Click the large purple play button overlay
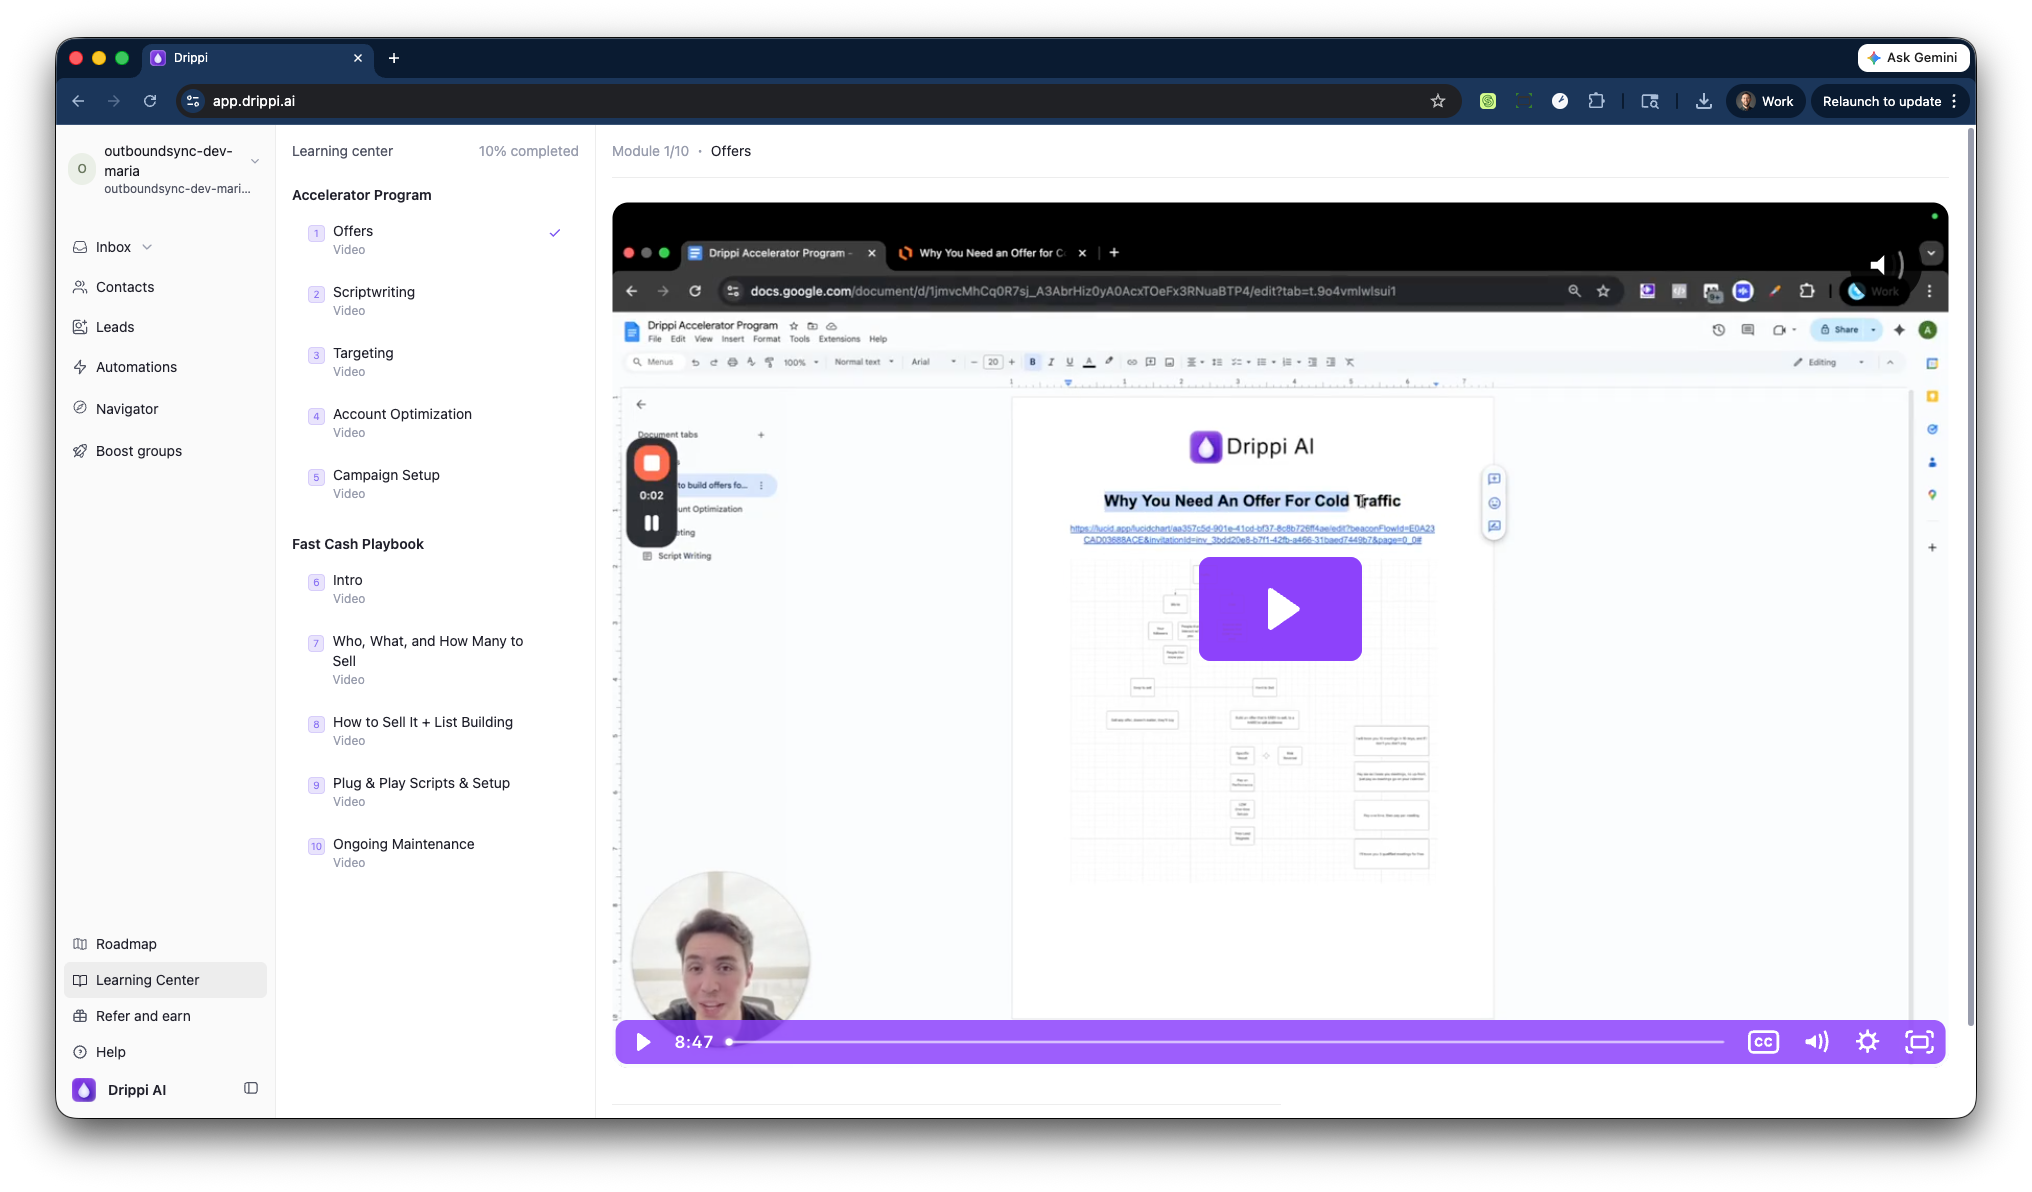 pos(1280,609)
